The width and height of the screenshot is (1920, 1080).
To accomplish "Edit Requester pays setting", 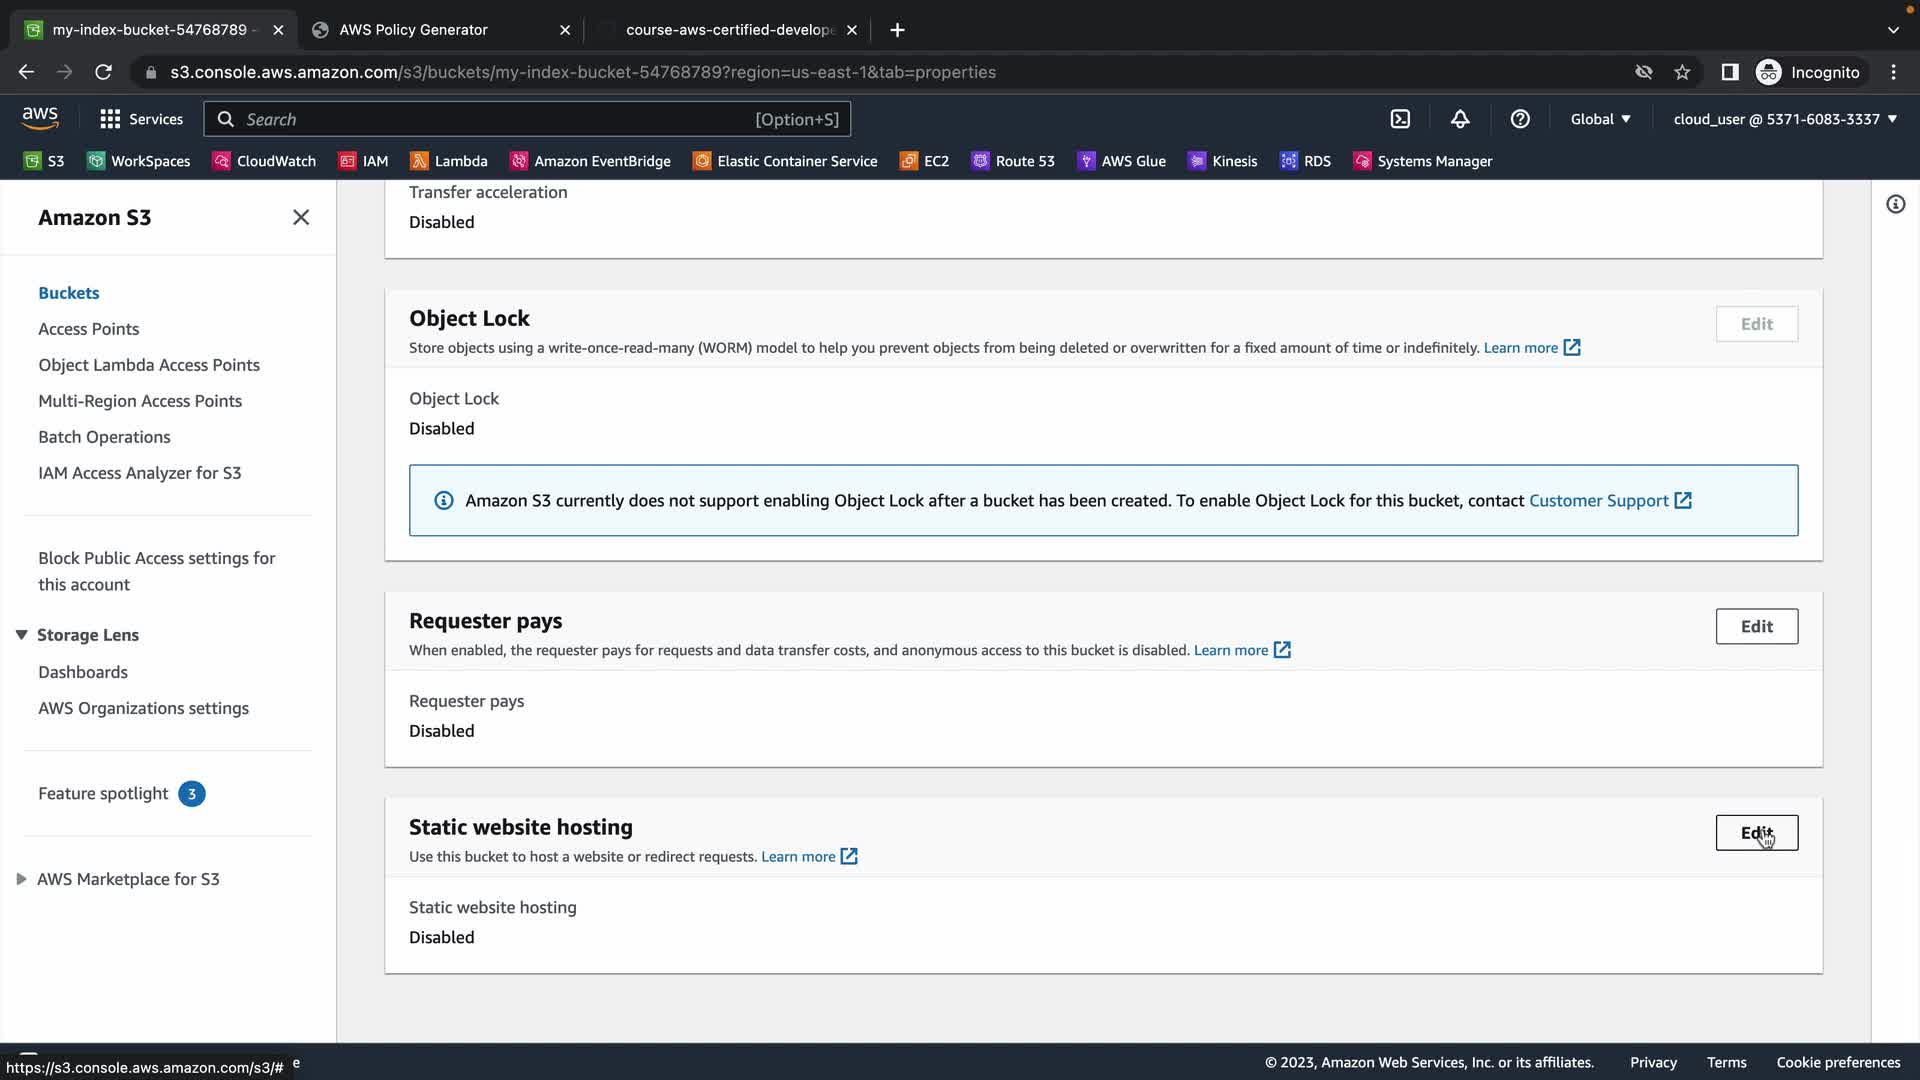I will coord(1756,626).
